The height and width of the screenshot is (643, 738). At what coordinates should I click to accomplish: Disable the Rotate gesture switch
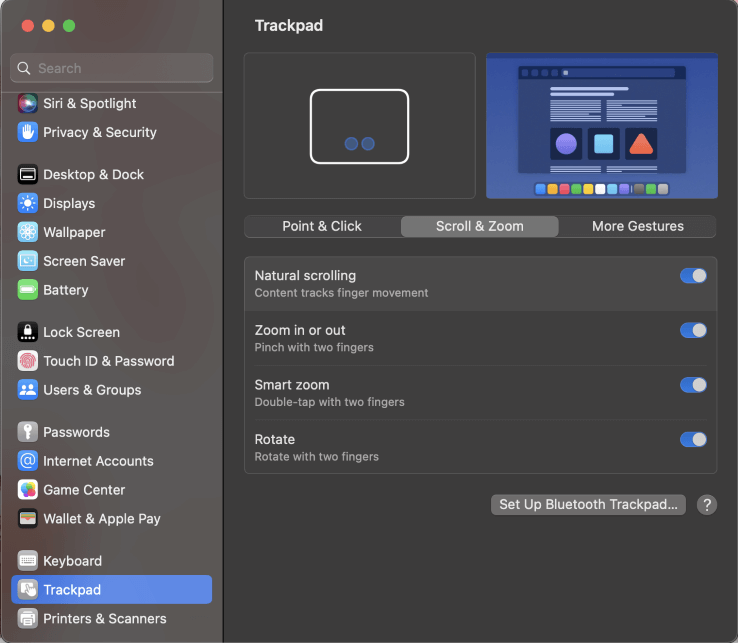click(x=693, y=439)
